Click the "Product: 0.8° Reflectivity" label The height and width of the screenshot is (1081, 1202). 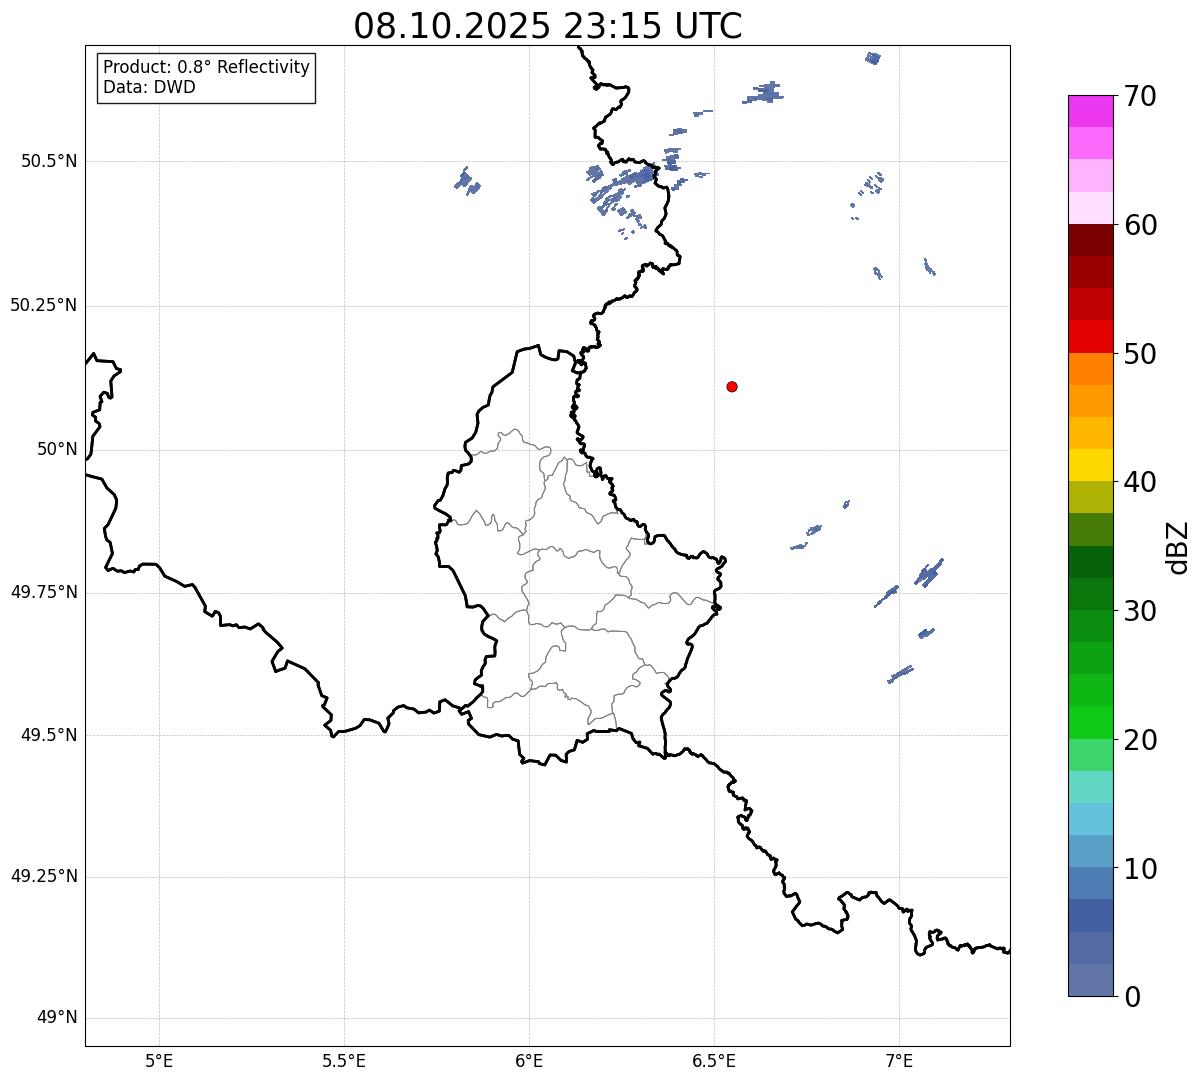(207, 67)
